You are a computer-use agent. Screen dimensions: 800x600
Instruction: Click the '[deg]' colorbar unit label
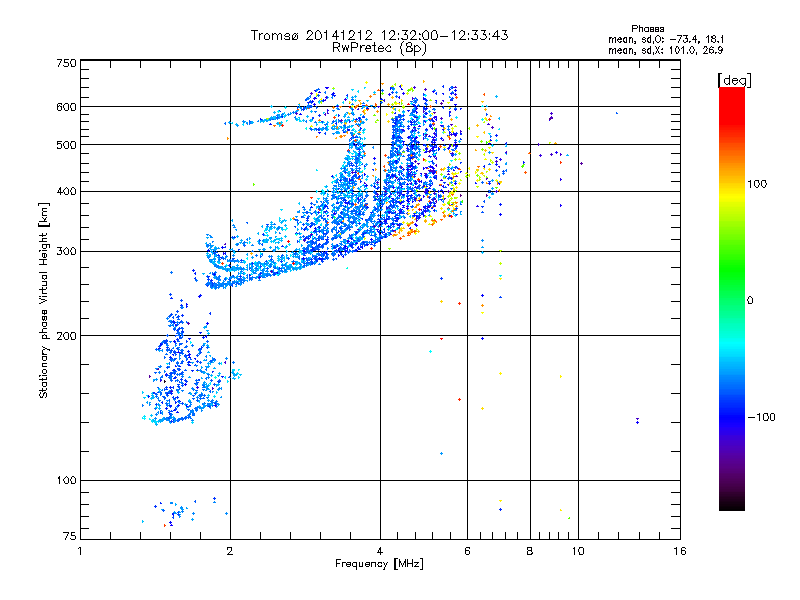734,80
